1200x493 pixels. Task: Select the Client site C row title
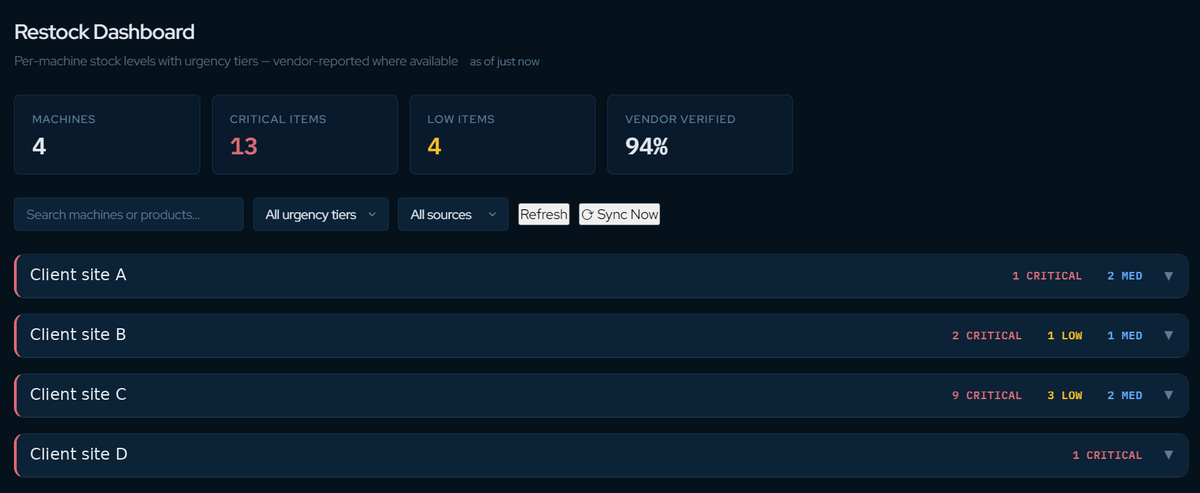pyautogui.click(x=78, y=395)
